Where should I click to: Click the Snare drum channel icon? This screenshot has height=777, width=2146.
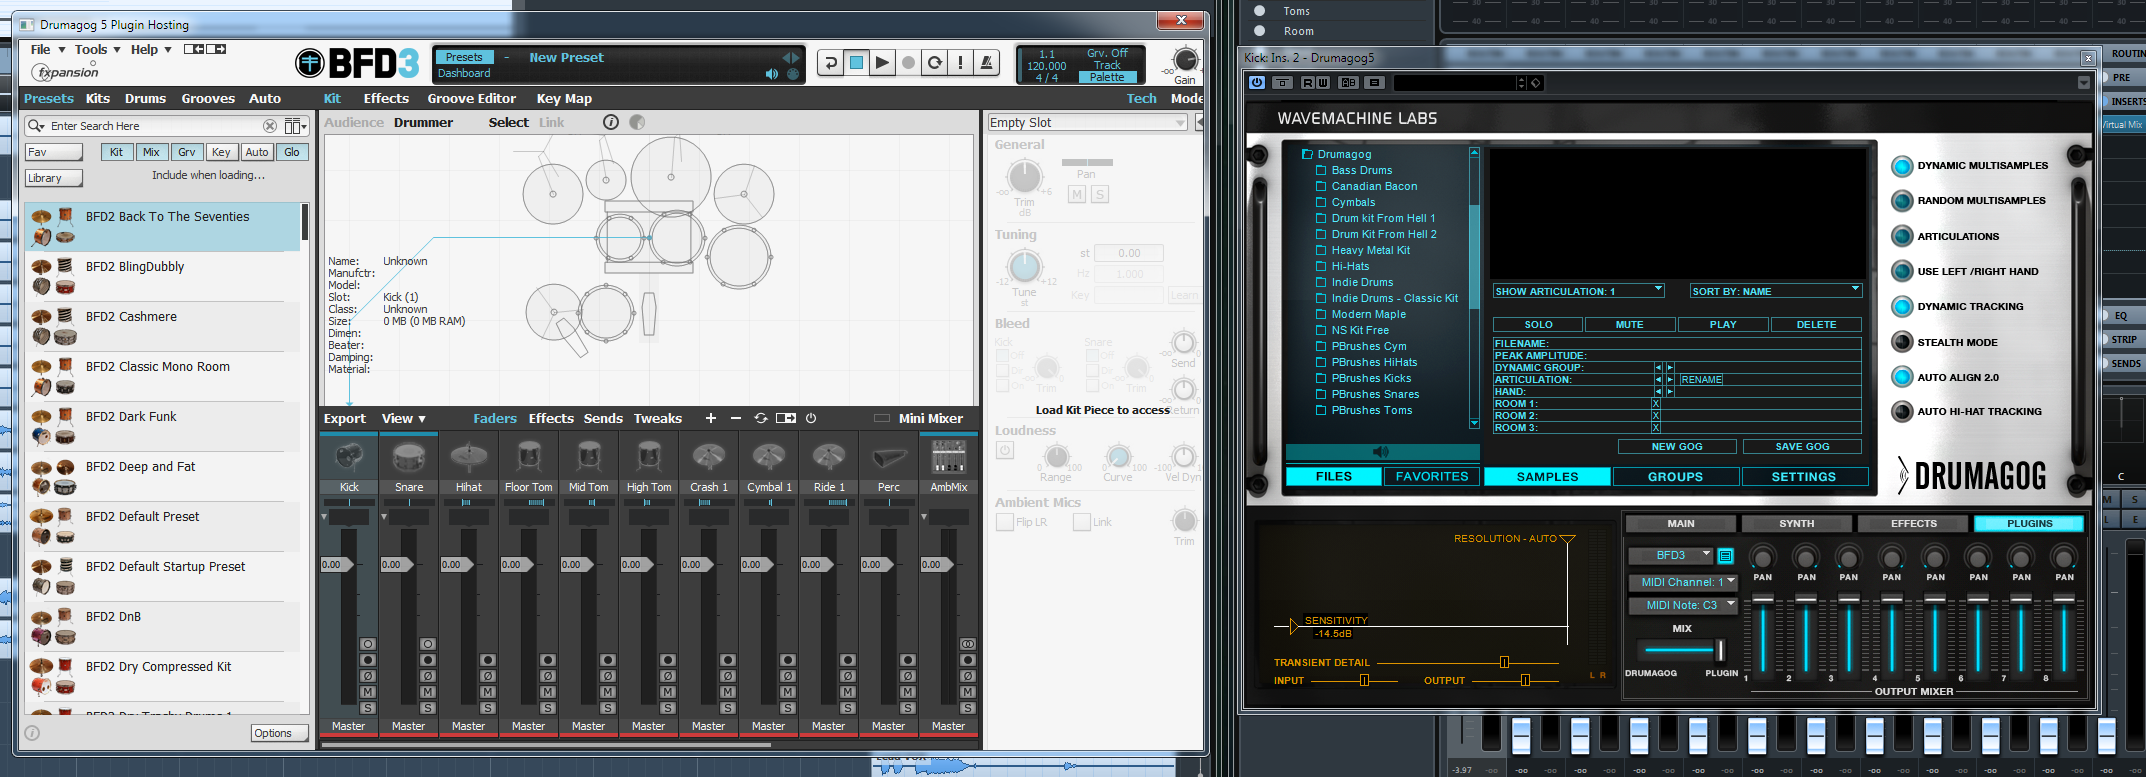tap(409, 458)
